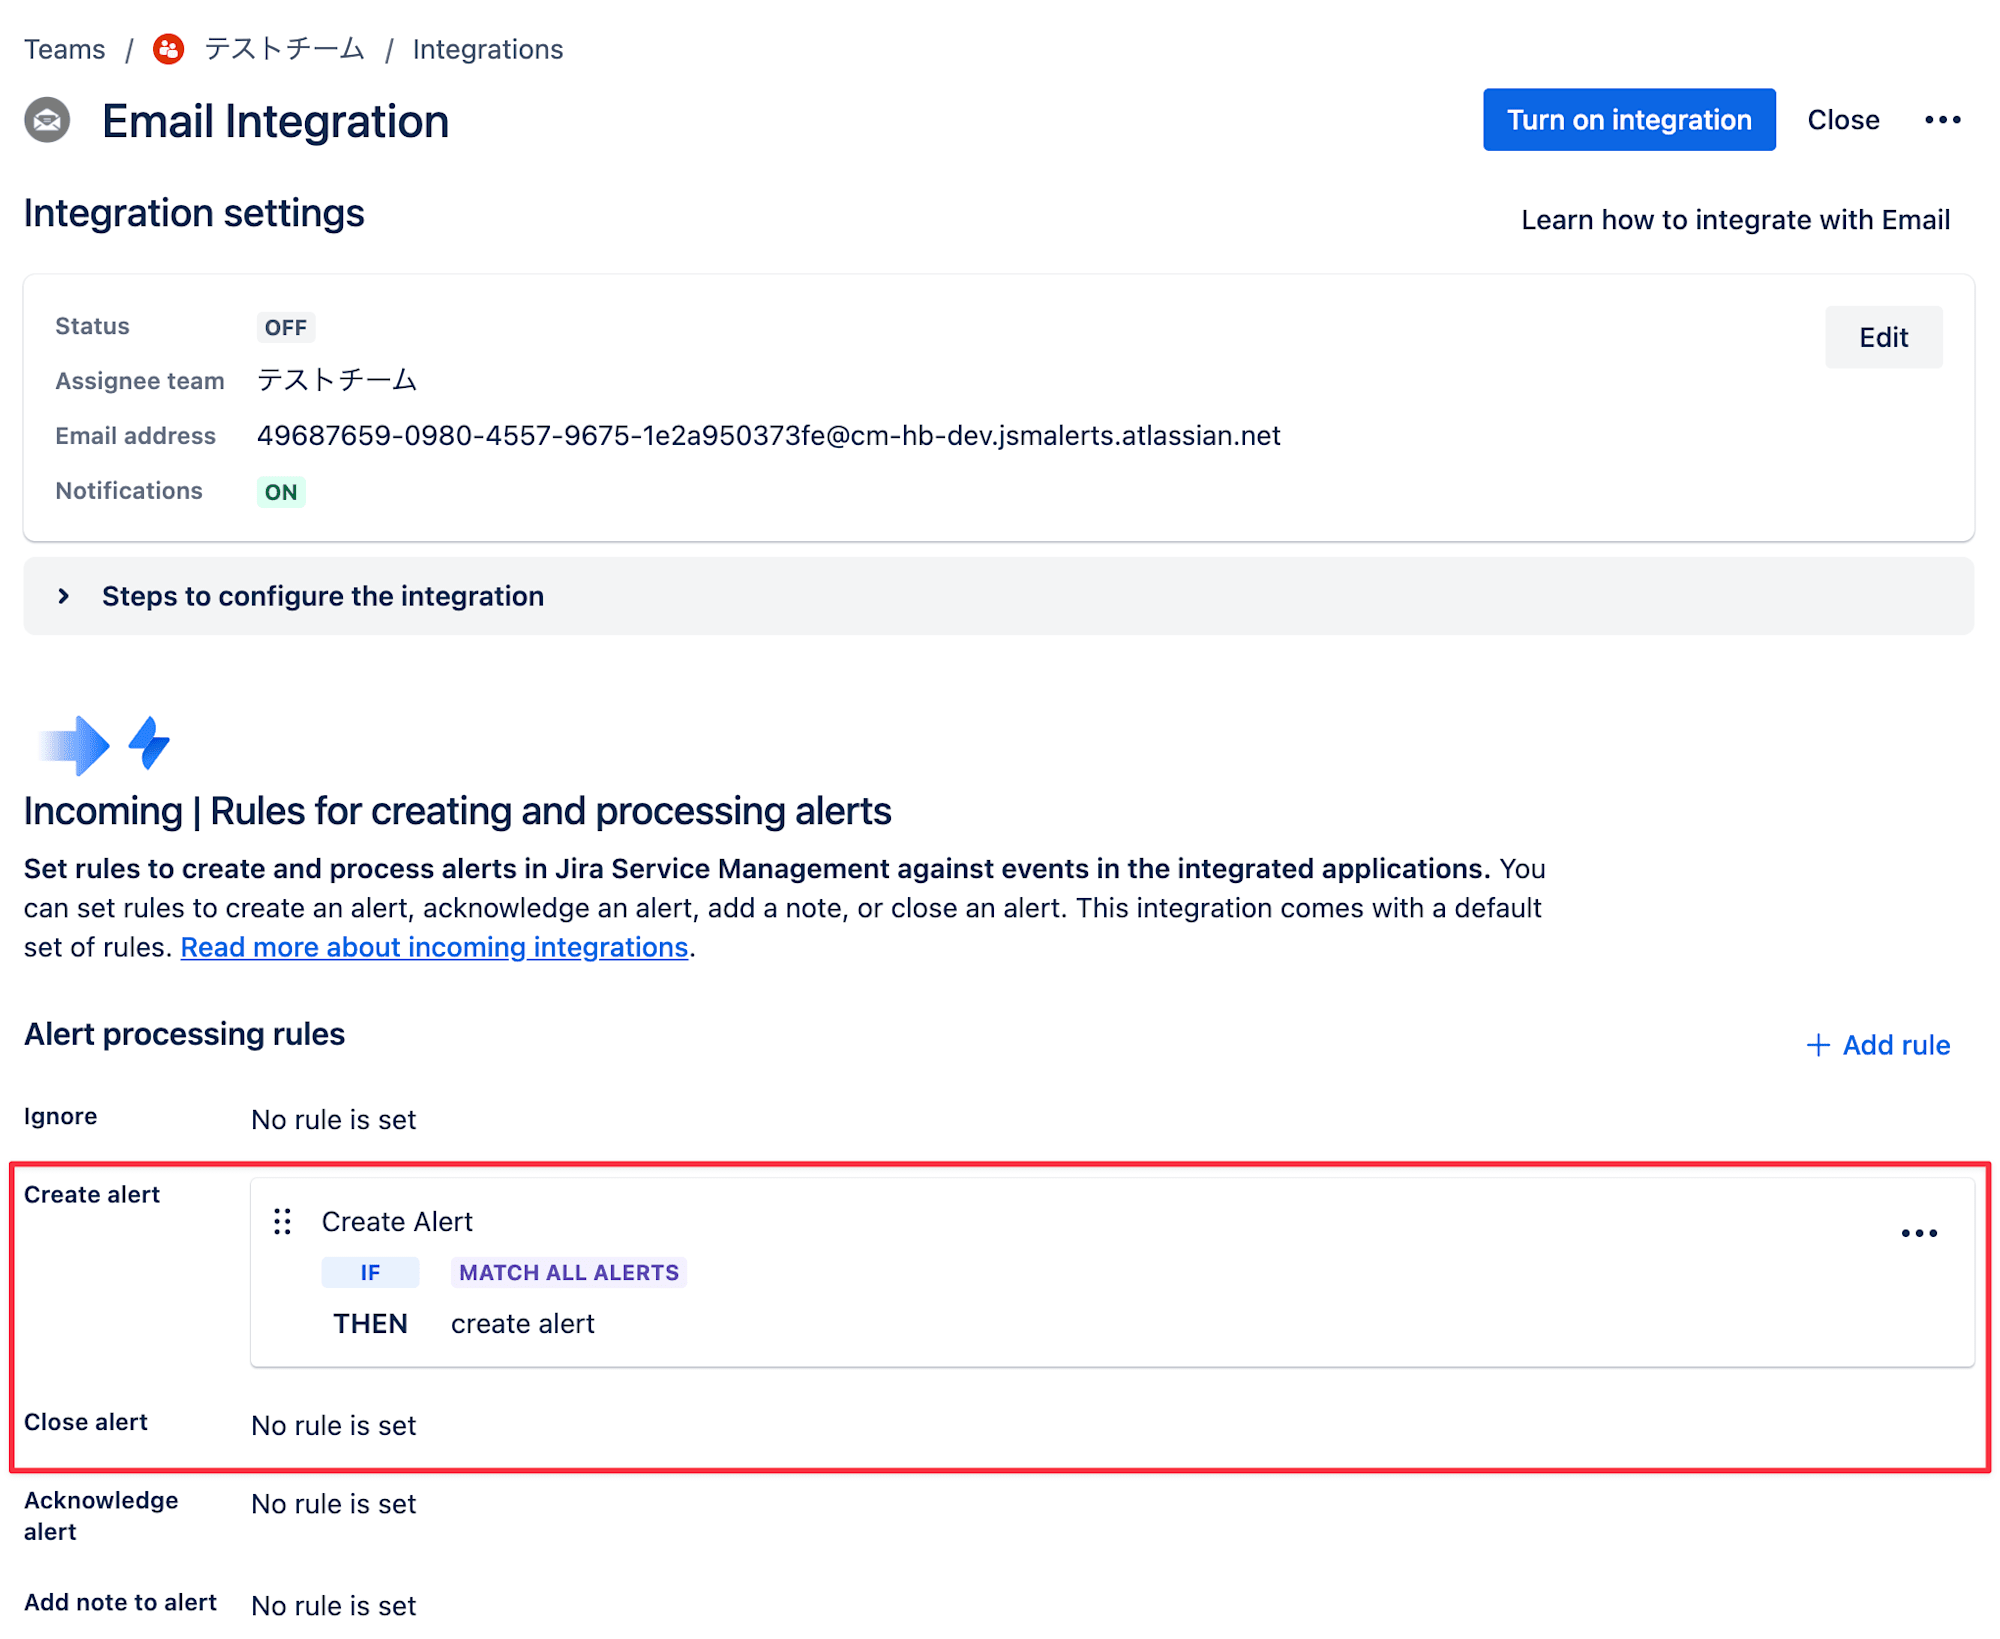This screenshot has width=2000, height=1639.
Task: Click IF MATCH ALL ALERTS condition badge
Action: (x=565, y=1272)
